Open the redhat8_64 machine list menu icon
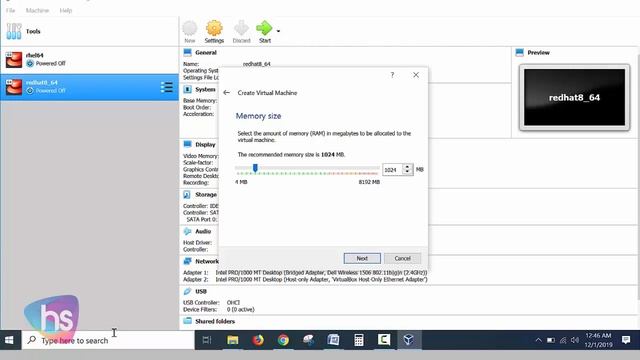 click(x=167, y=87)
